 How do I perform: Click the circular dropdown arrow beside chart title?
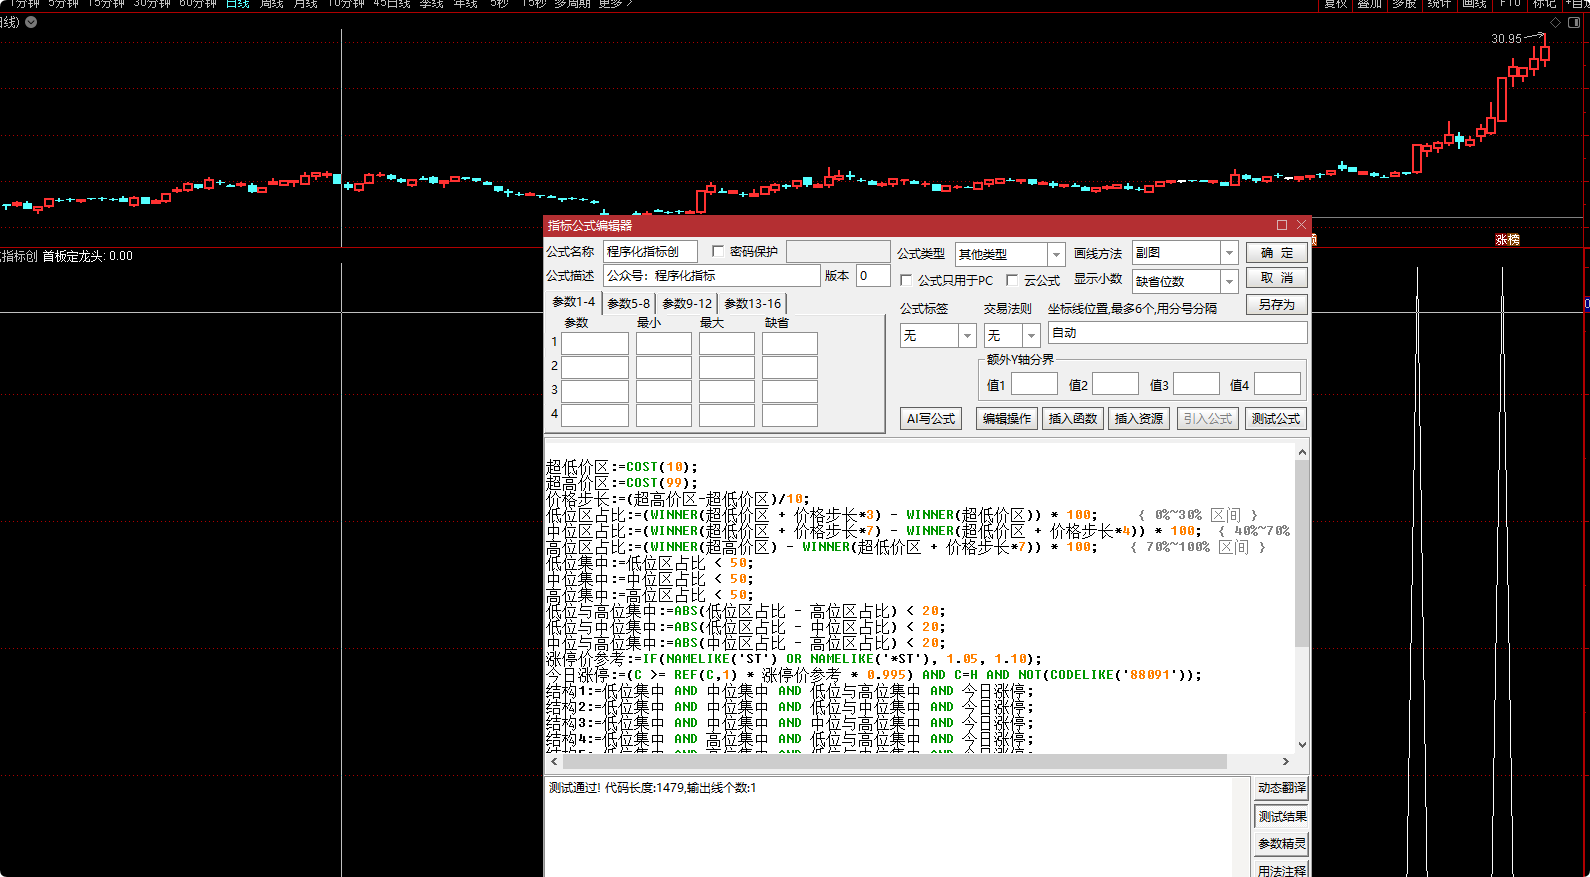point(31,22)
